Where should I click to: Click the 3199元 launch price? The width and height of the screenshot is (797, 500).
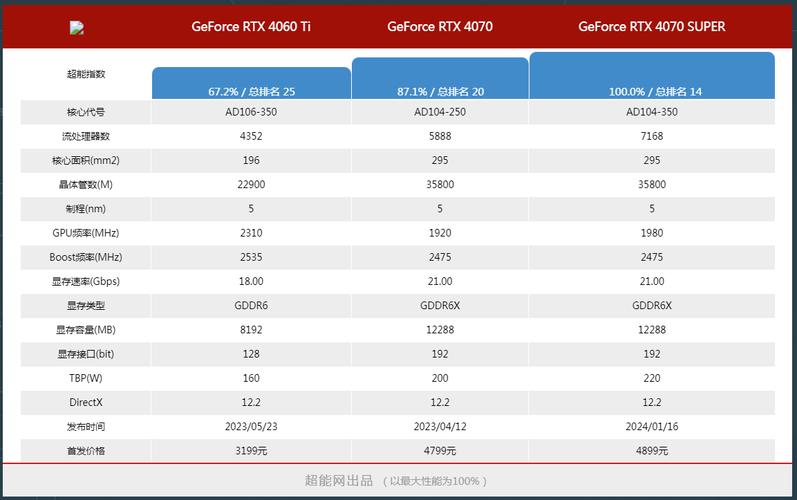251,451
